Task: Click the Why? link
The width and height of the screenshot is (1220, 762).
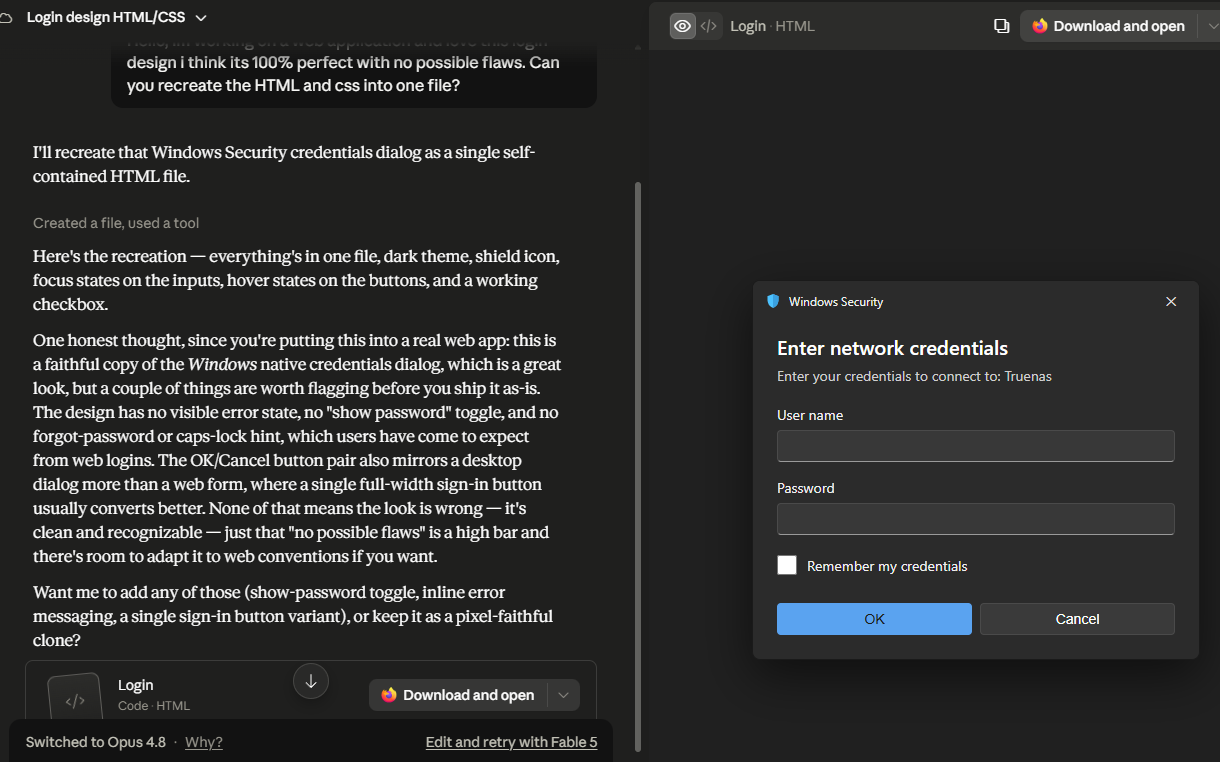Action: tap(204, 742)
